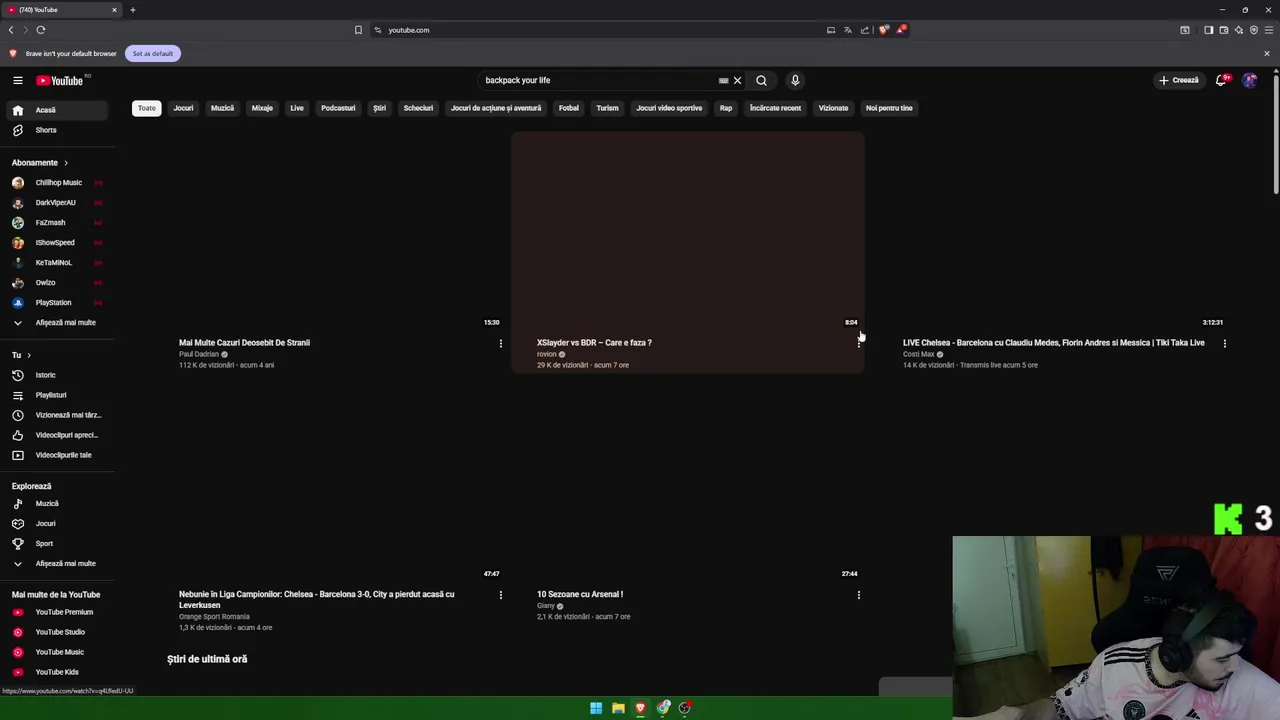Open Istoric watch history
This screenshot has height=720, width=1280.
[58, 375]
